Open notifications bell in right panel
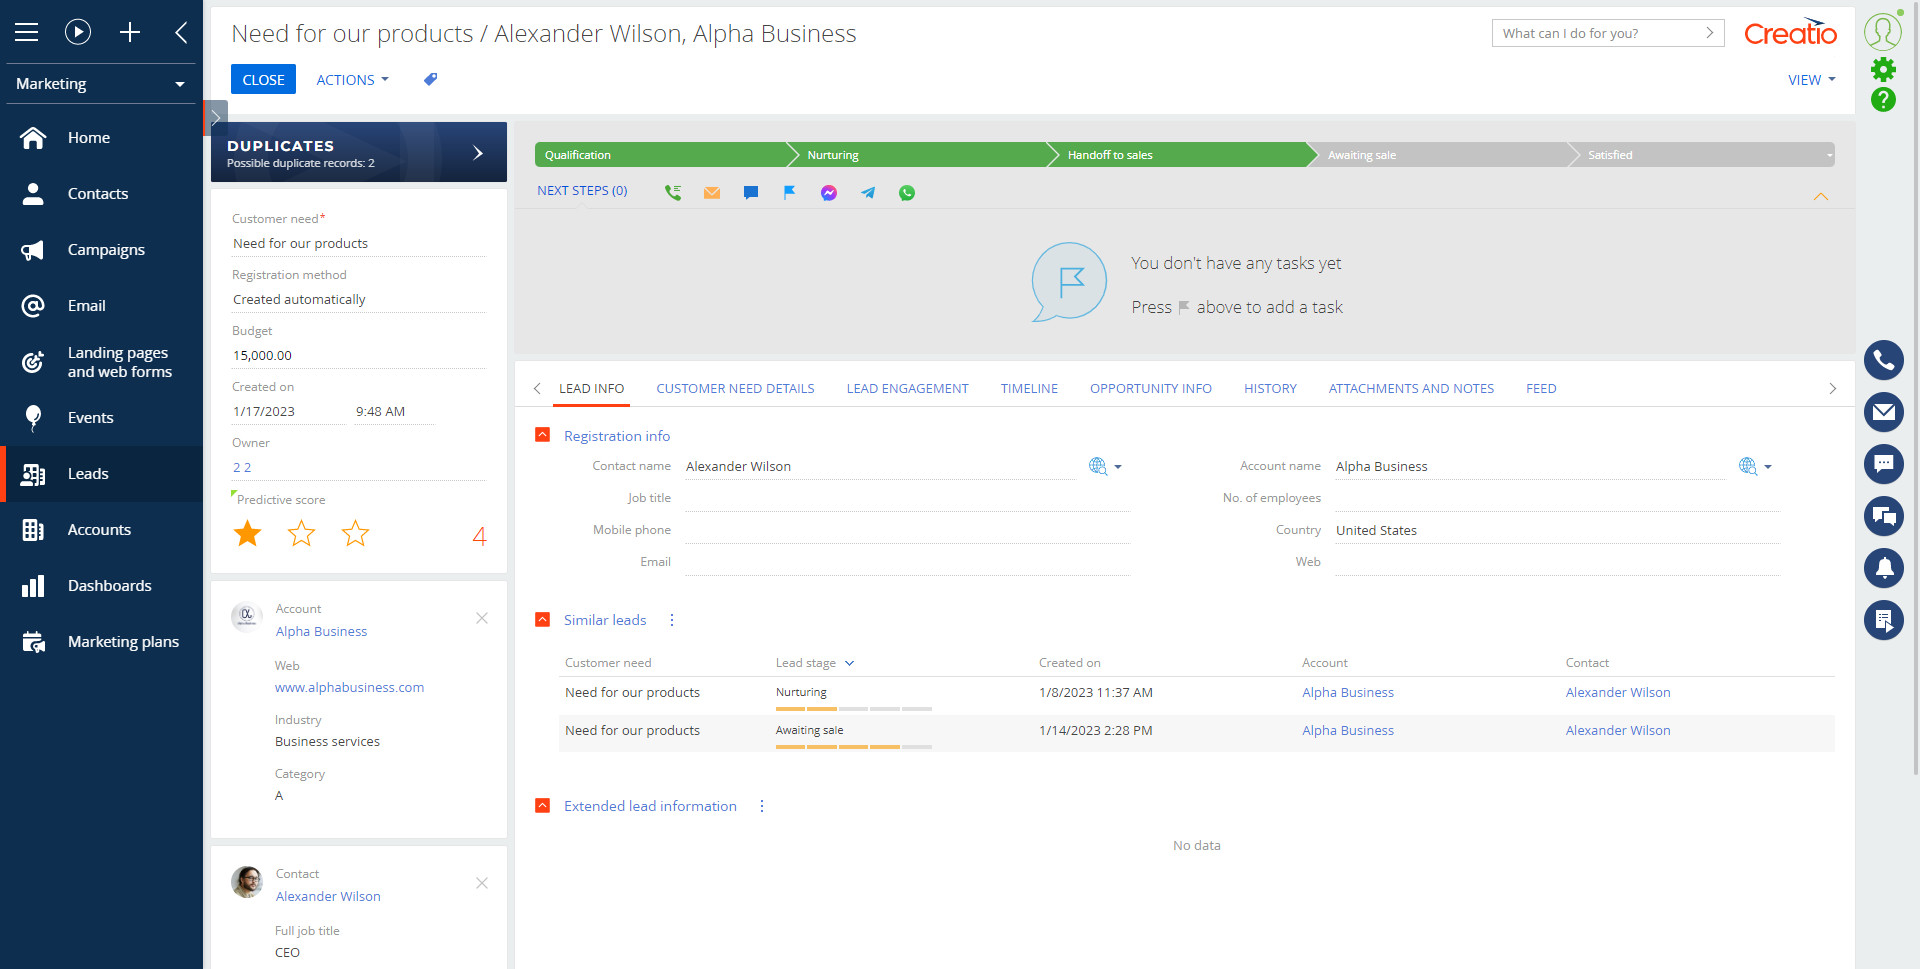 click(1883, 568)
